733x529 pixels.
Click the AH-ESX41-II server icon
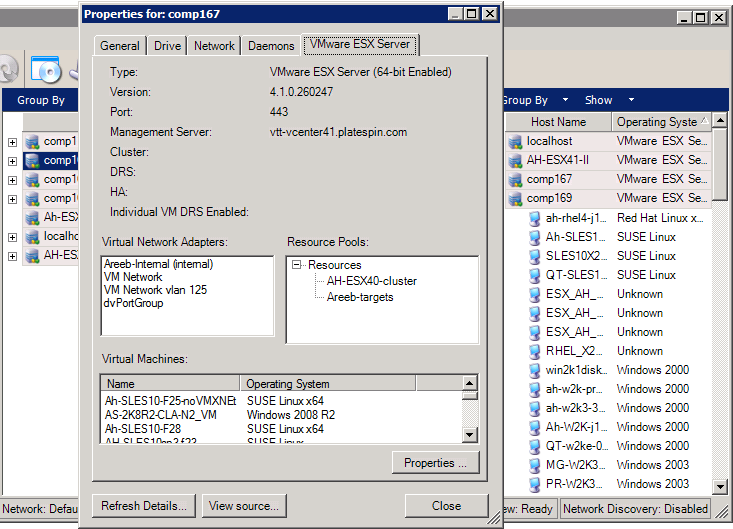click(516, 160)
